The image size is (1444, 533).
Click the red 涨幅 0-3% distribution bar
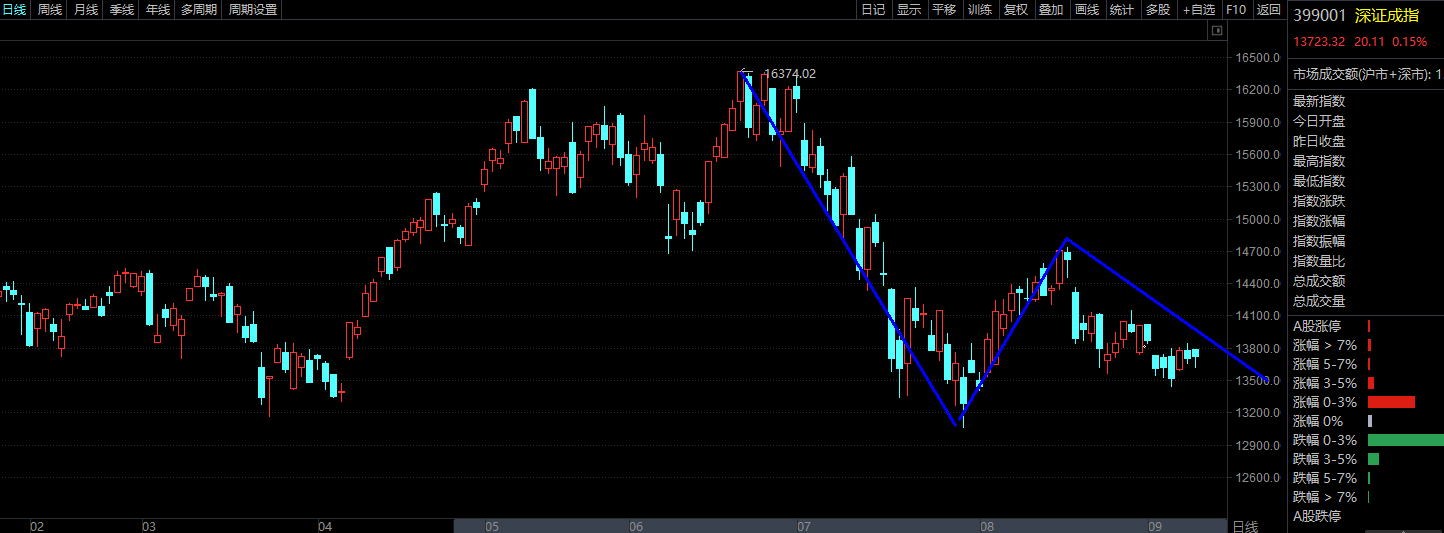(x=1391, y=402)
